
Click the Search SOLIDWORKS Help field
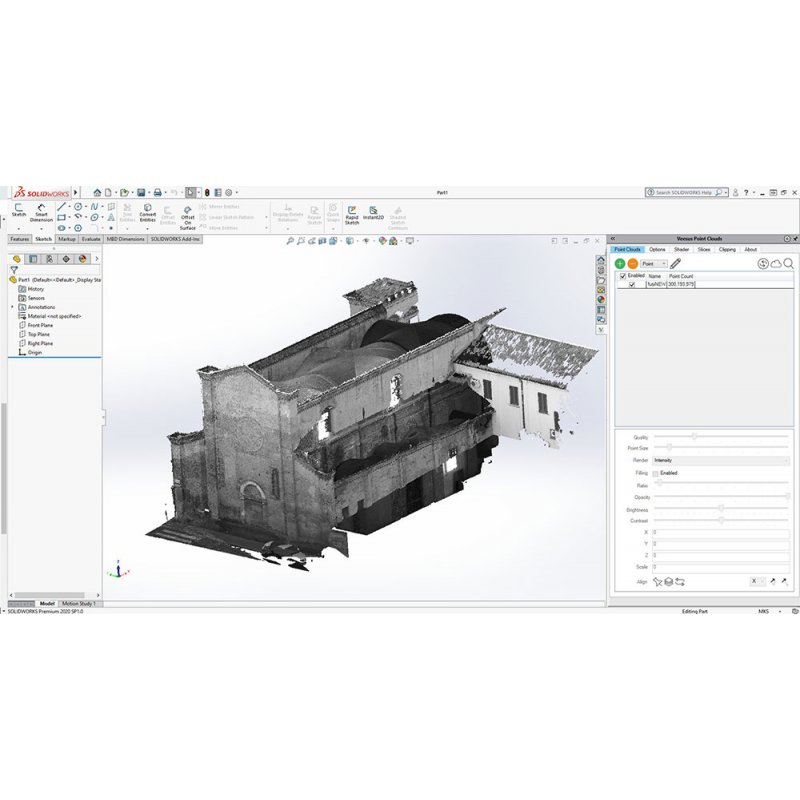tap(685, 192)
